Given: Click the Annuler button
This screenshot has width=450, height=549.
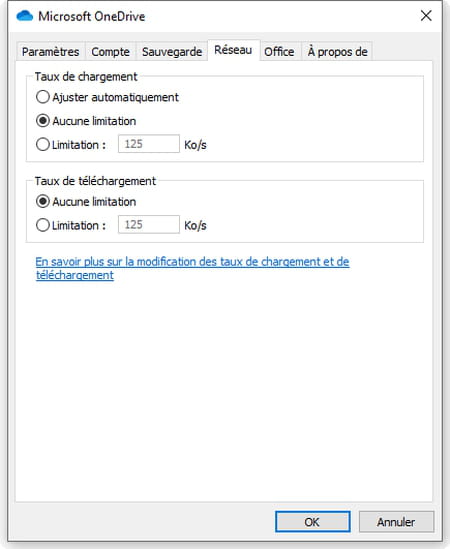Looking at the screenshot, I should coord(396,522).
